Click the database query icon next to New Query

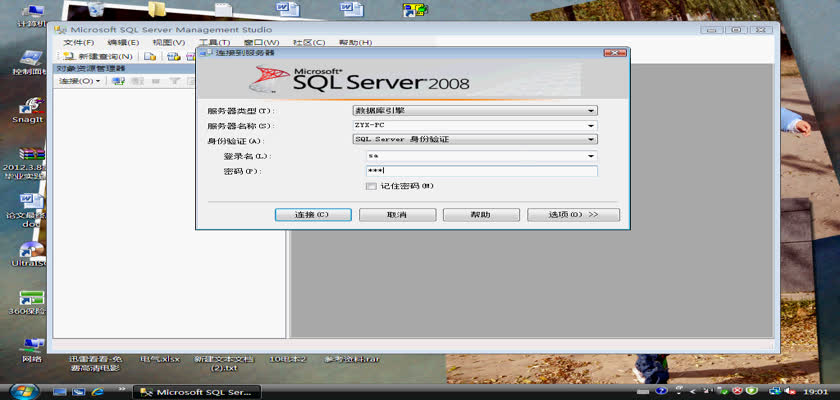tap(150, 56)
